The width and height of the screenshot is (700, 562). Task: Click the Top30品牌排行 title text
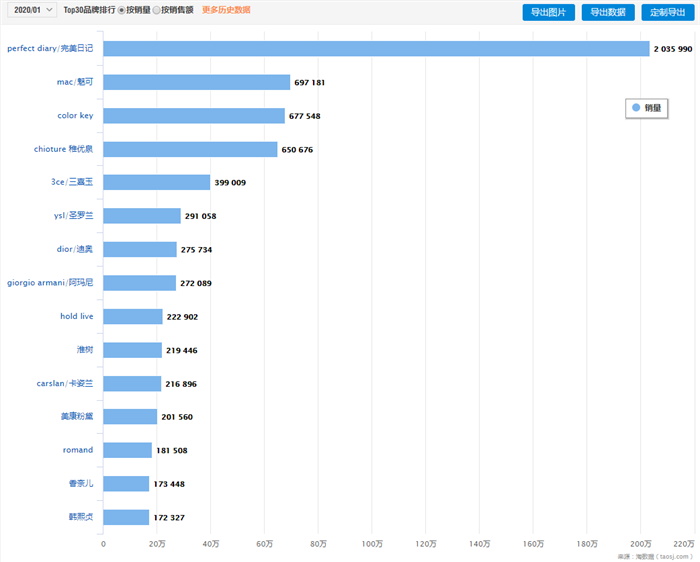click(89, 10)
